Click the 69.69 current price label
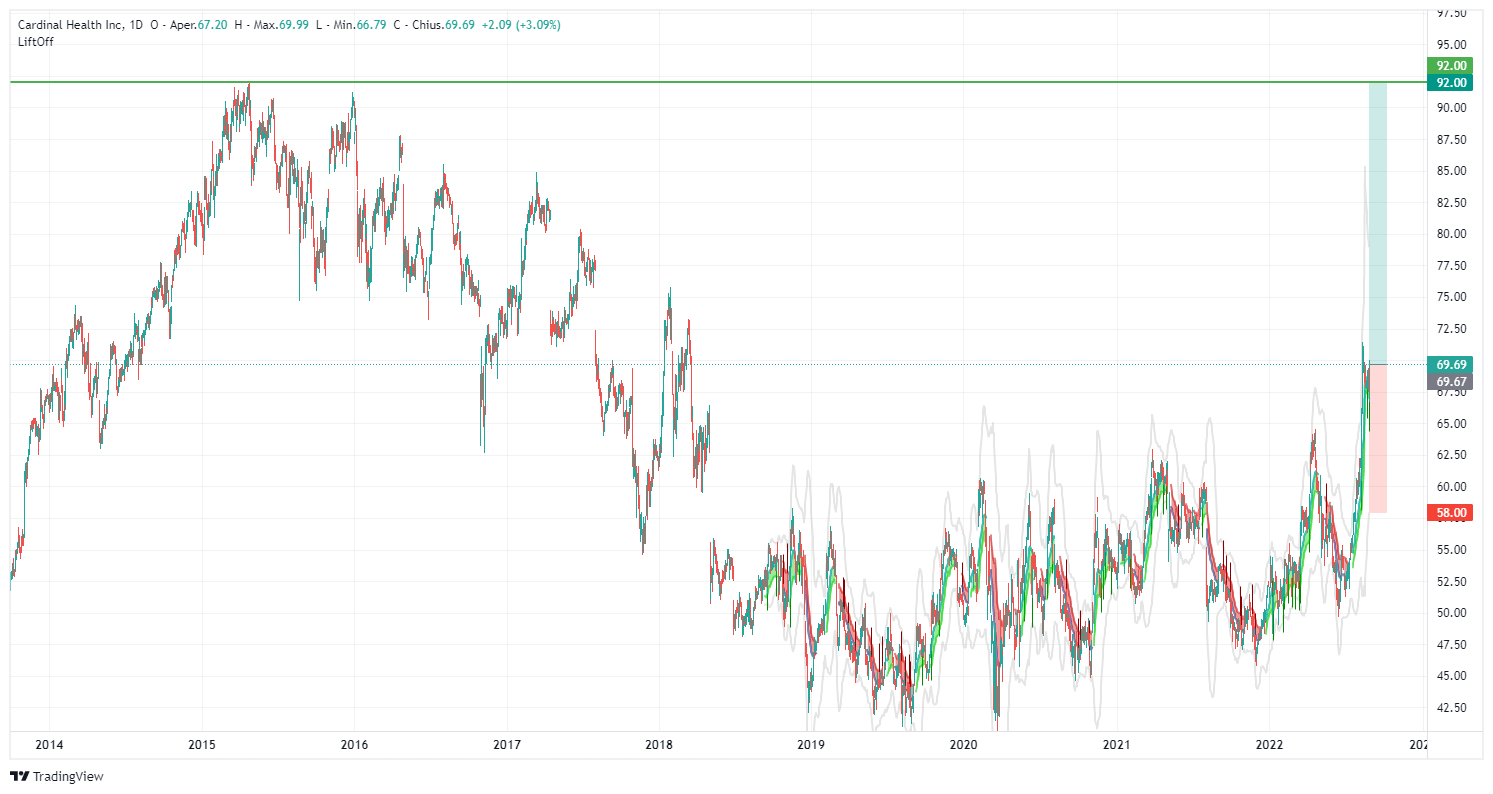This screenshot has height=794, width=1493. tap(1451, 364)
